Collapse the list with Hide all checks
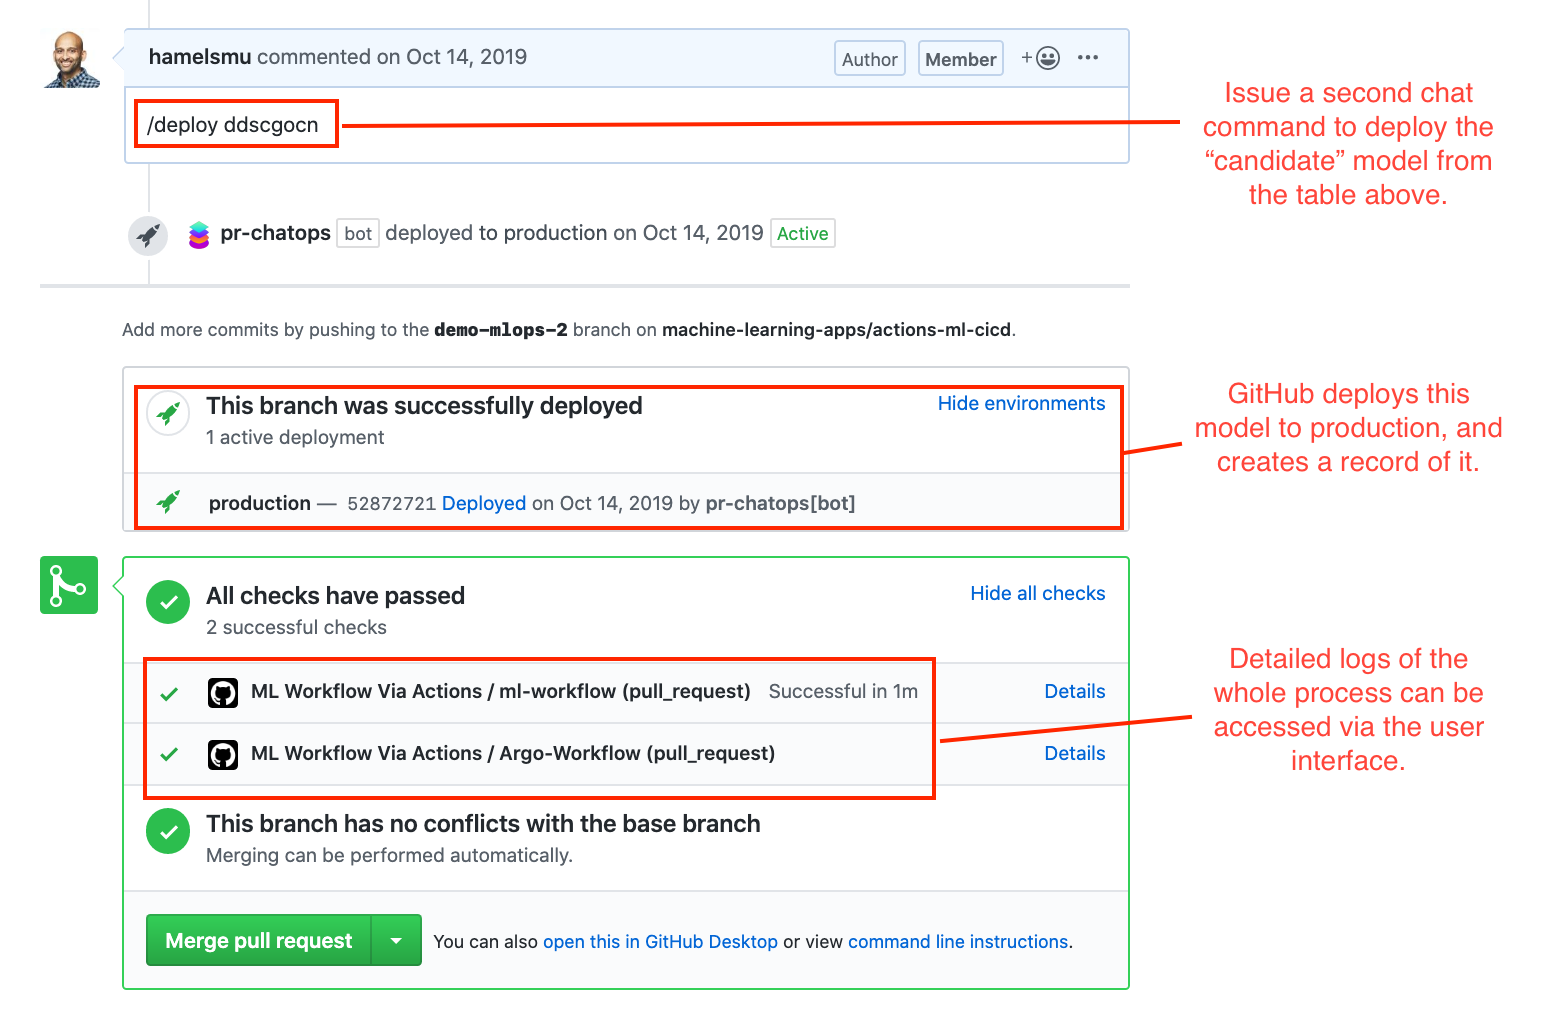1558x1010 pixels. (1037, 593)
